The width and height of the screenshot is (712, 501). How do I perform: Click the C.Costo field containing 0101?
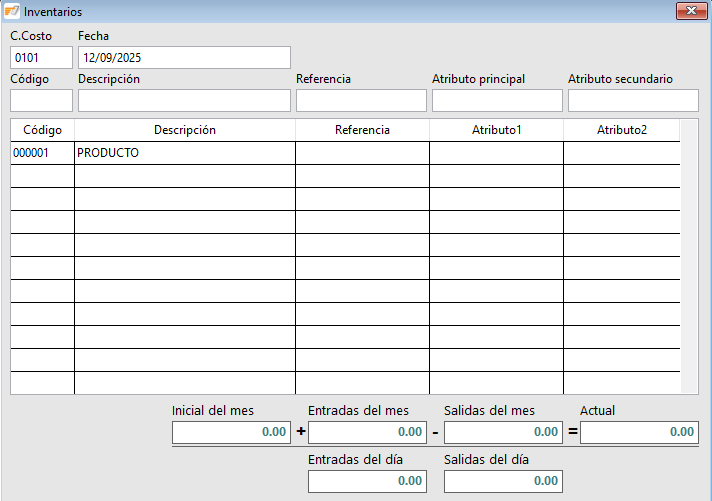[x=41, y=58]
